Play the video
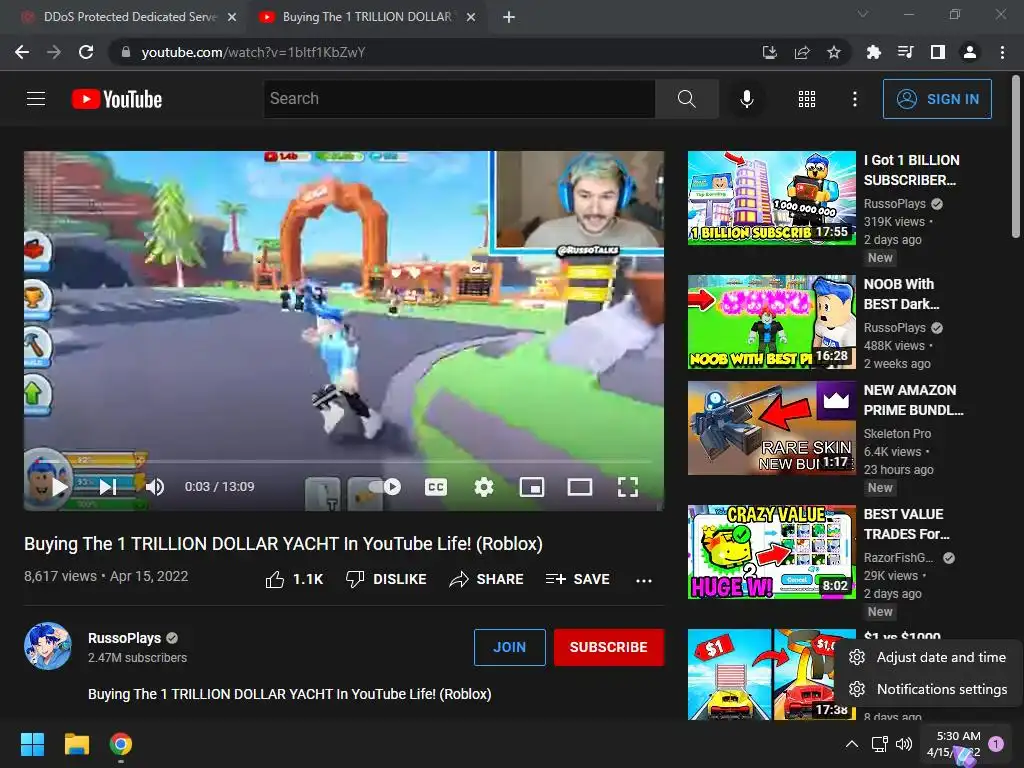This screenshot has width=1024, height=768. tap(59, 487)
